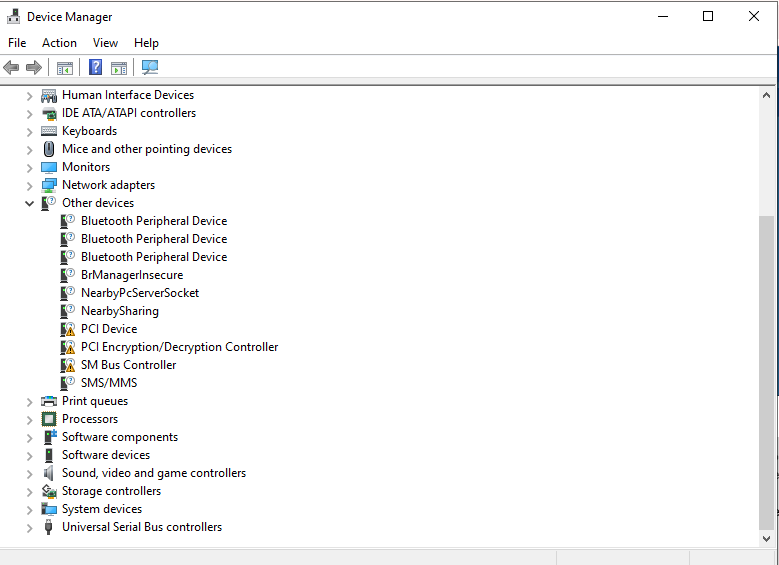Open the Action menu
Viewport: 779px width, 565px height.
click(59, 43)
